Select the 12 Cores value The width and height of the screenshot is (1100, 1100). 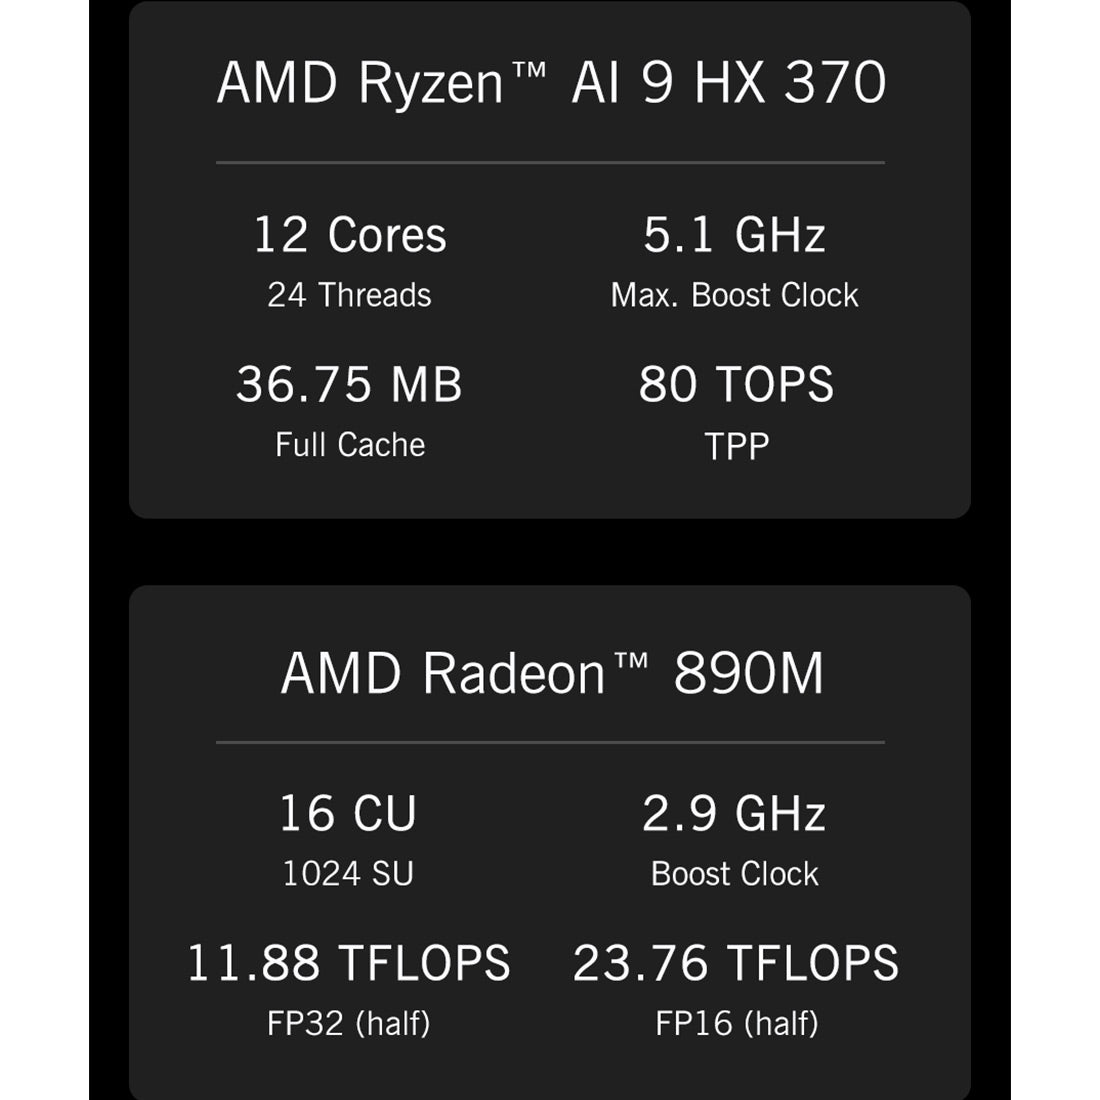pos(349,235)
